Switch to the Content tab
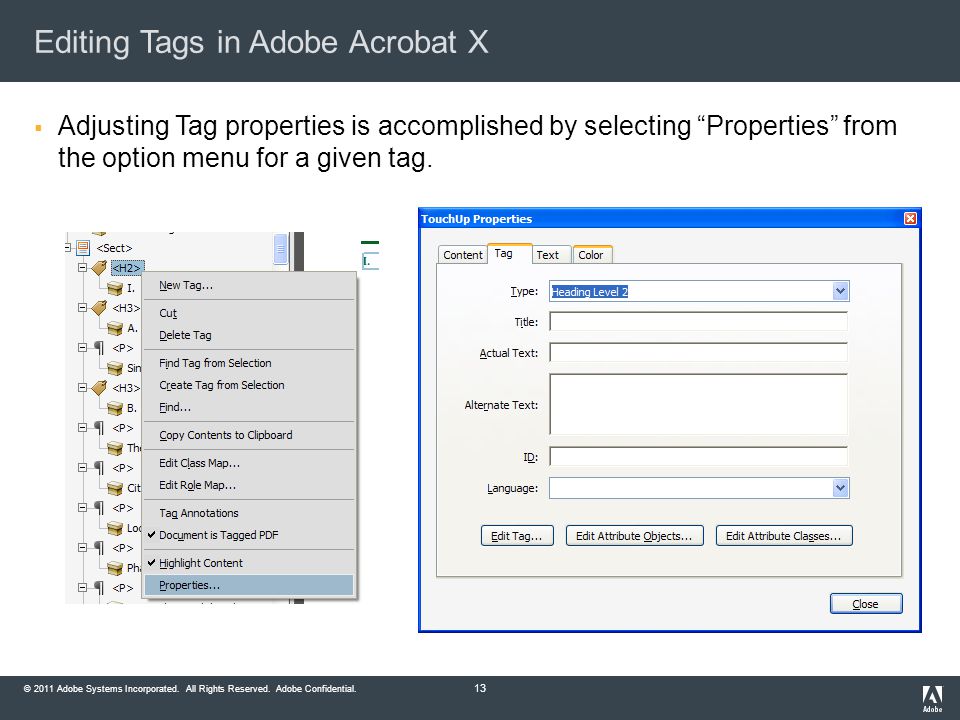Viewport: 960px width, 720px height. (463, 255)
